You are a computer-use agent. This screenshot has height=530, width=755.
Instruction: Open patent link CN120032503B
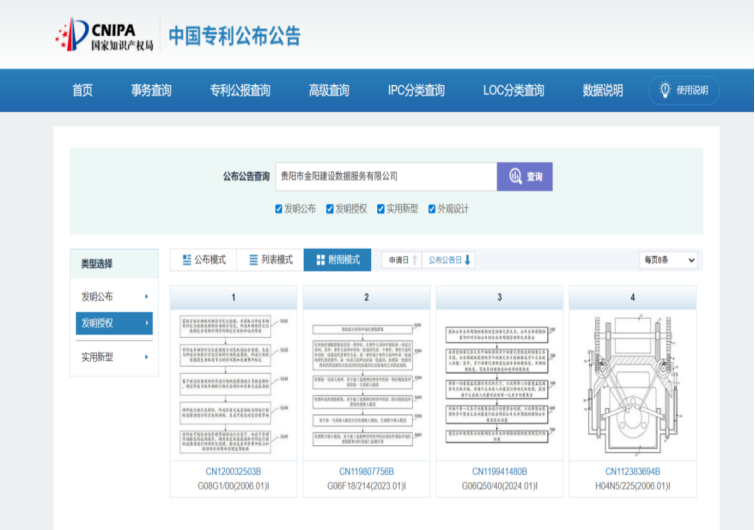point(233,471)
